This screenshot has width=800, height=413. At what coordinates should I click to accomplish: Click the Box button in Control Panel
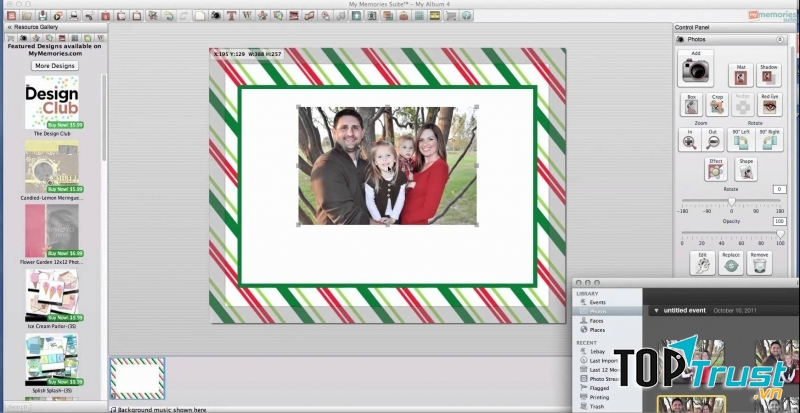pyautogui.click(x=691, y=105)
